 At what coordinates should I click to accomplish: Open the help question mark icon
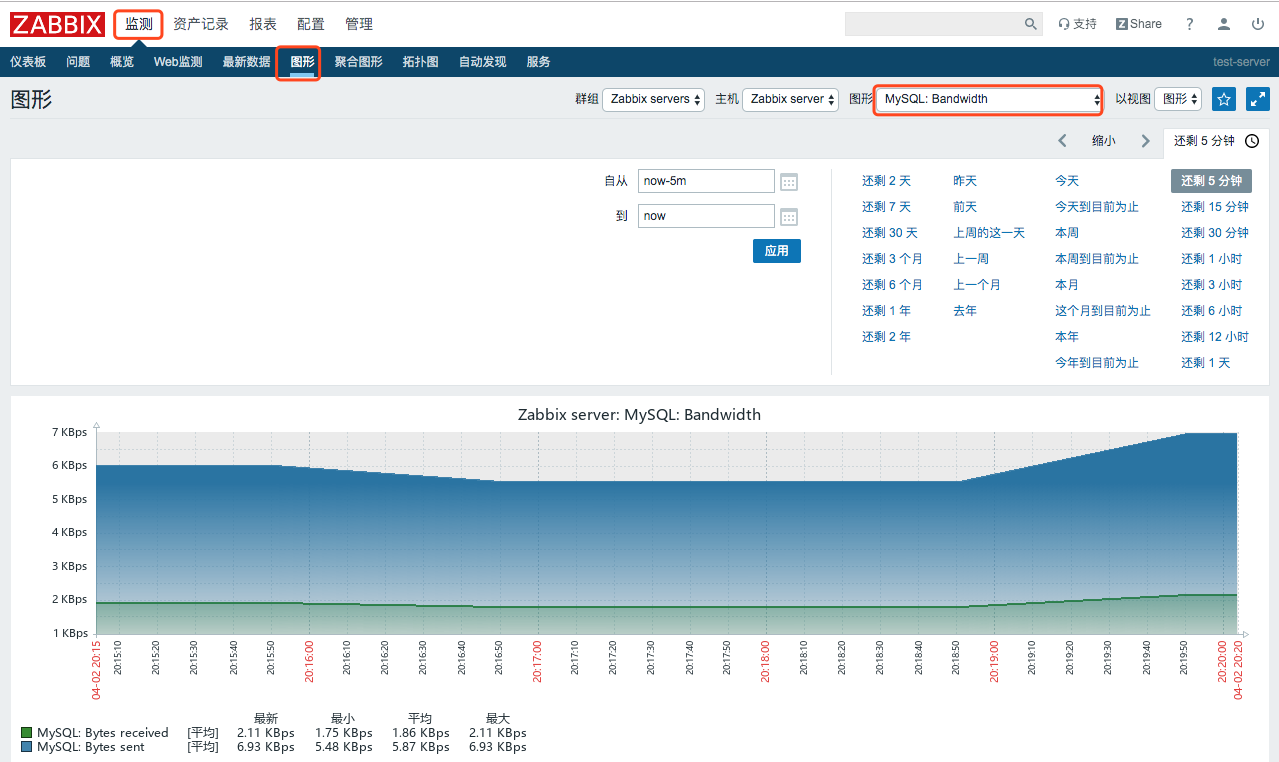1189,24
